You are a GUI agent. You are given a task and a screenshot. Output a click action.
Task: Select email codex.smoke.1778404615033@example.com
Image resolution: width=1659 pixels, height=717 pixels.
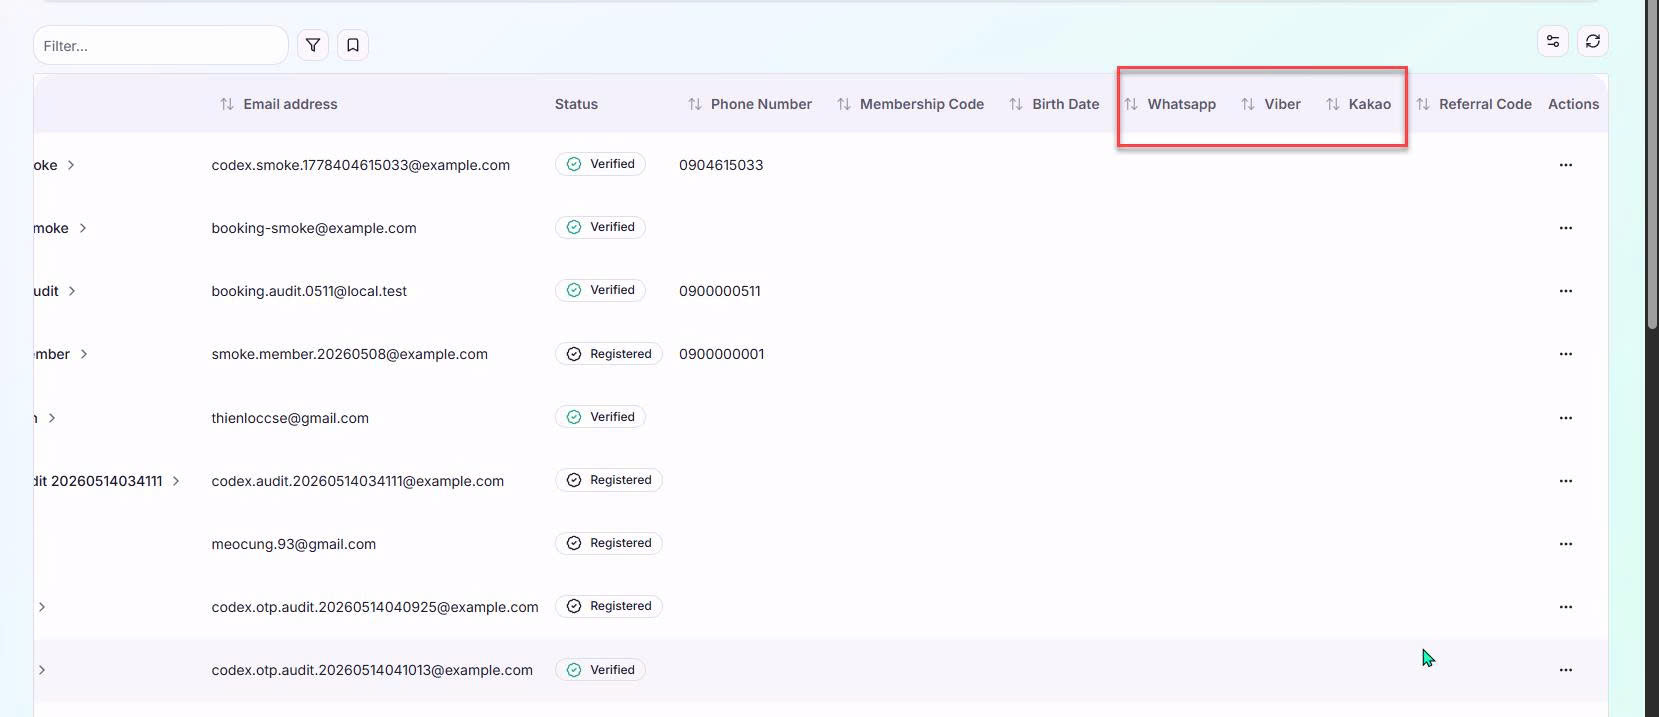tap(361, 165)
